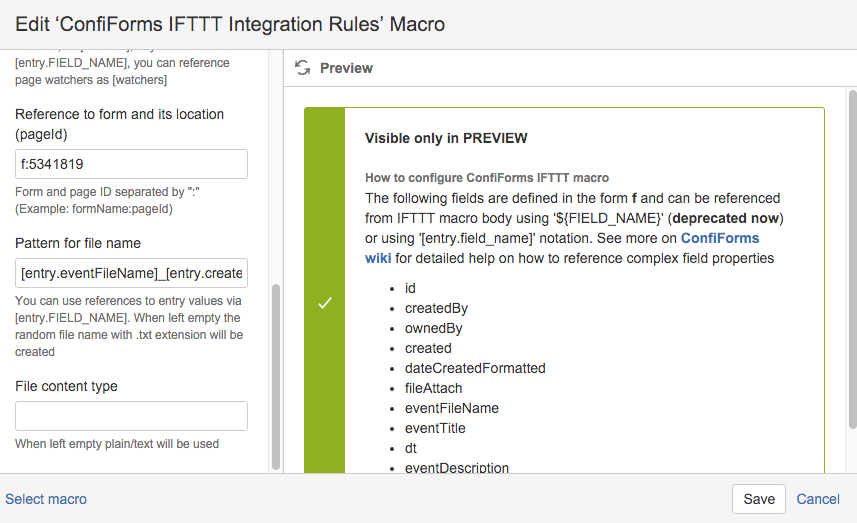The height and width of the screenshot is (523, 857).
Task: Click the 'File content type' label
Action: click(x=66, y=386)
